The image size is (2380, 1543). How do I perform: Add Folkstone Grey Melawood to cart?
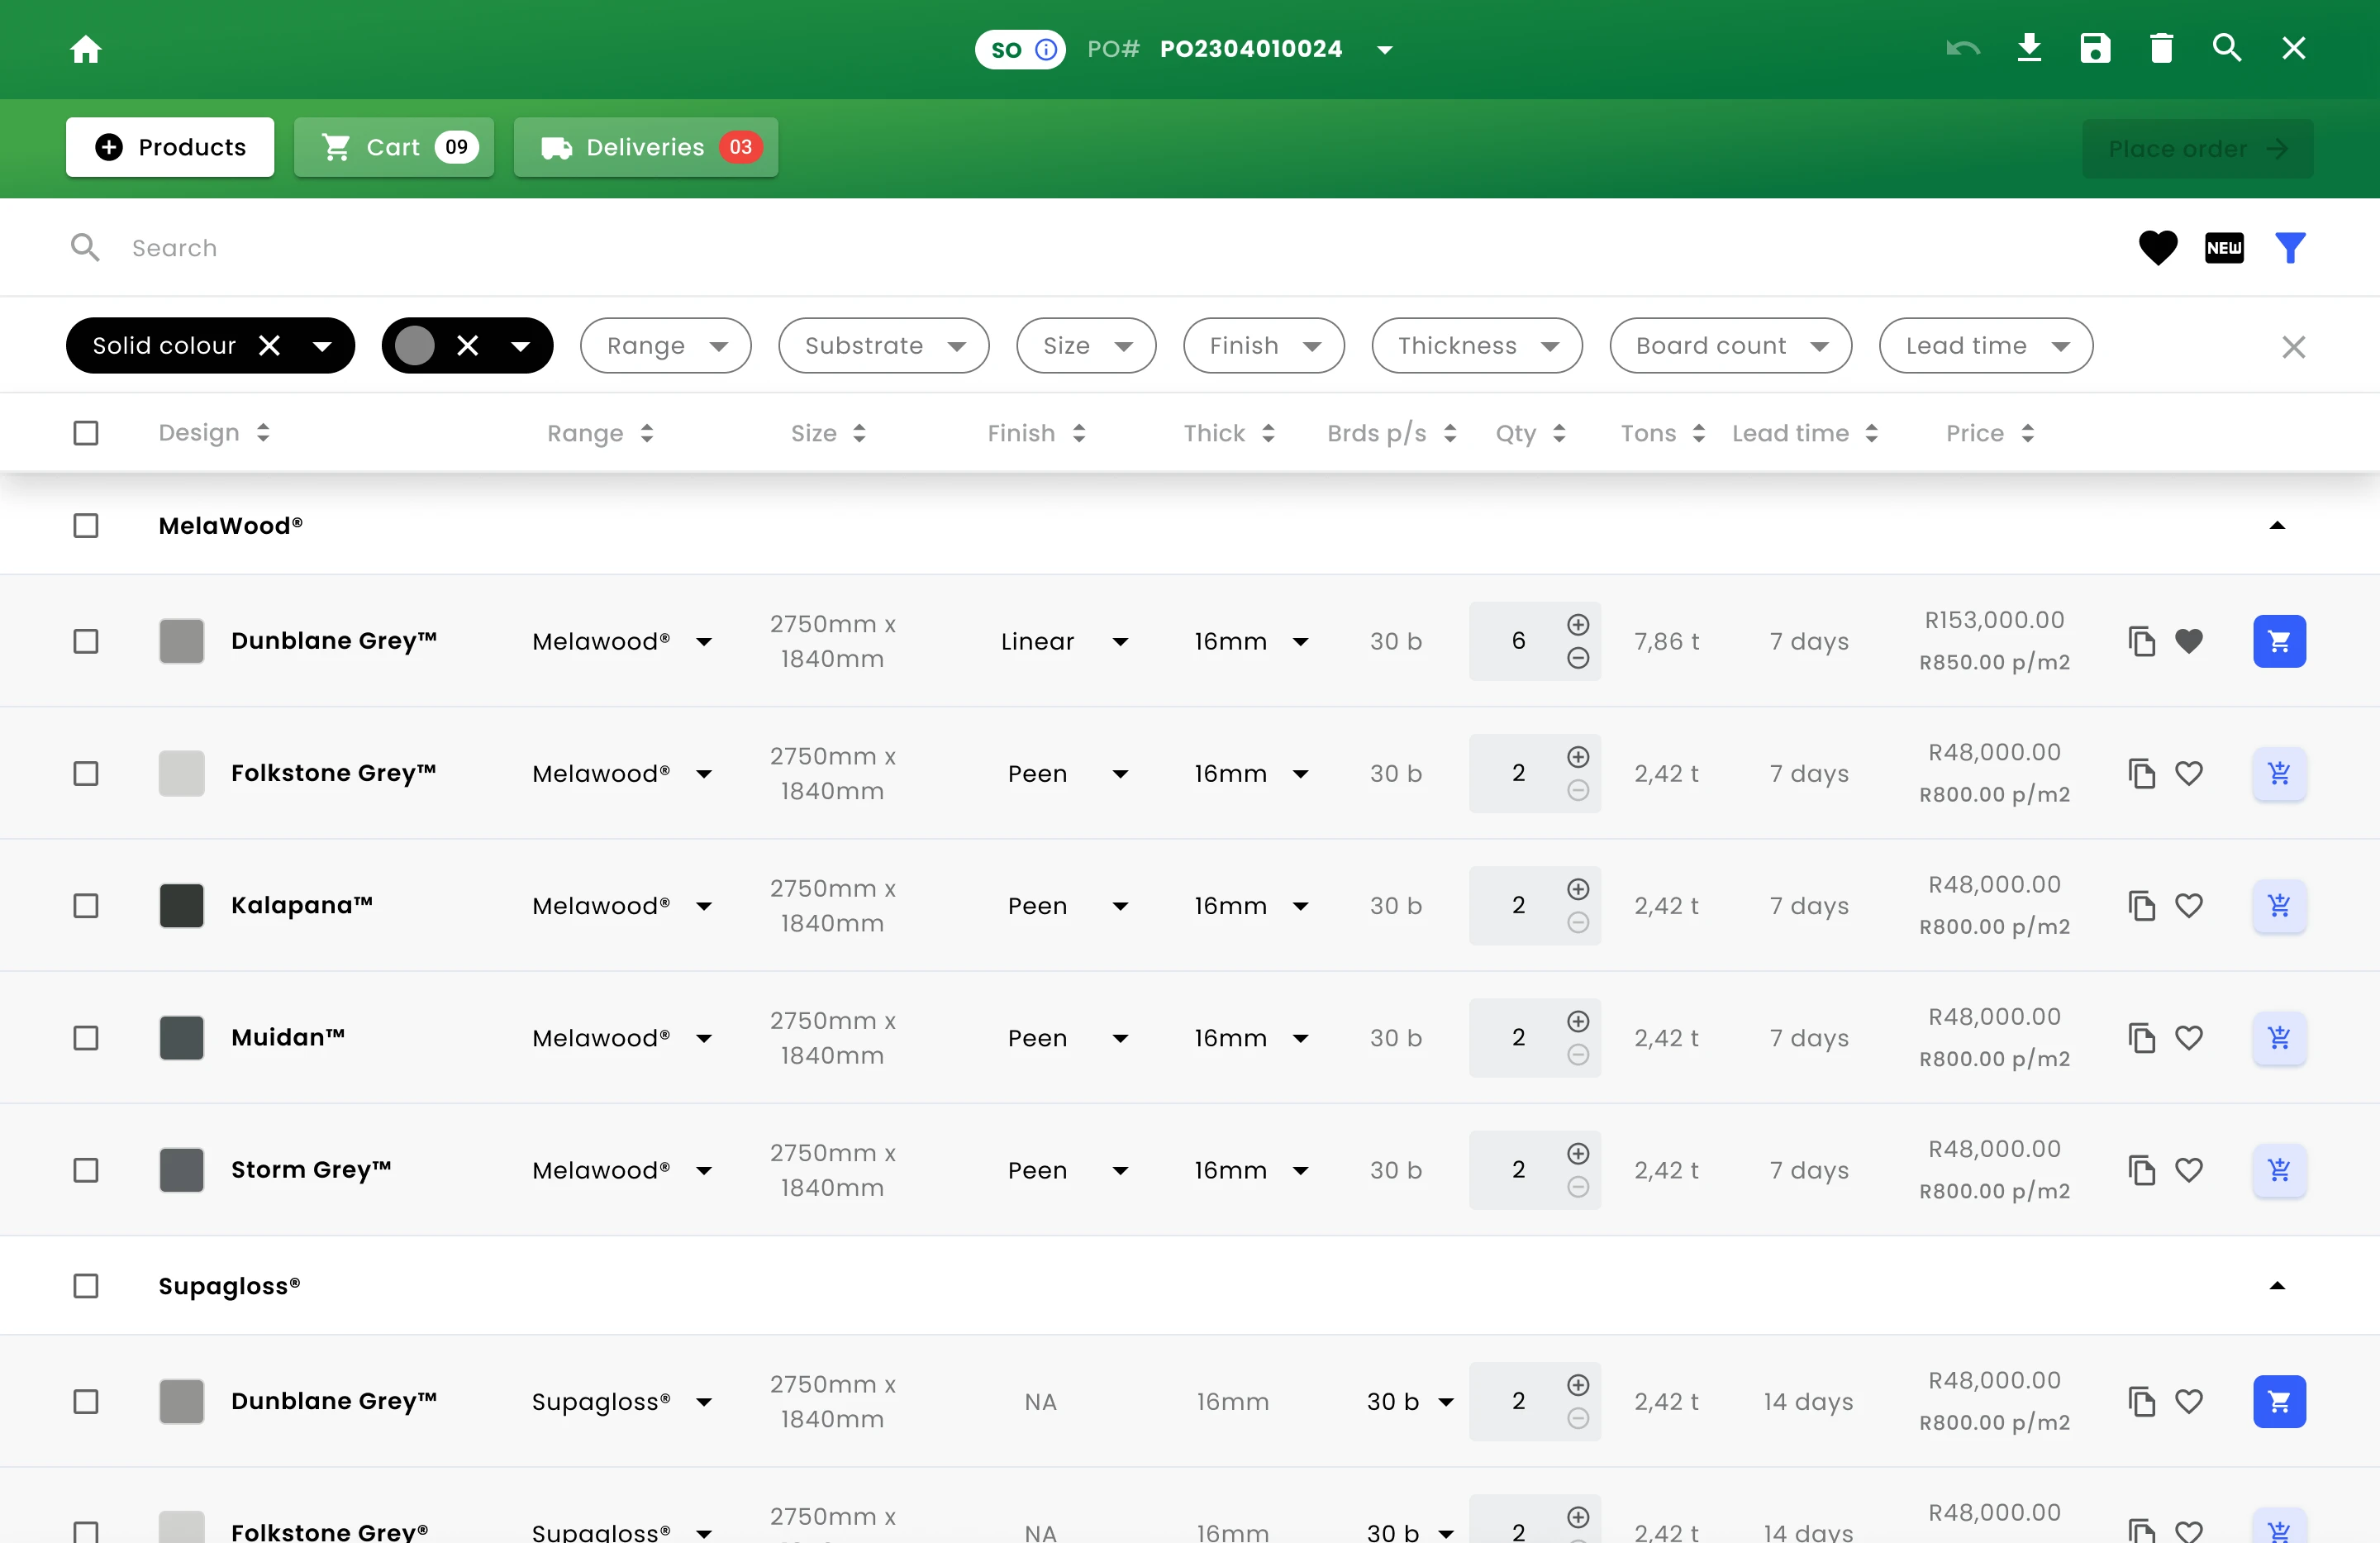(2279, 774)
